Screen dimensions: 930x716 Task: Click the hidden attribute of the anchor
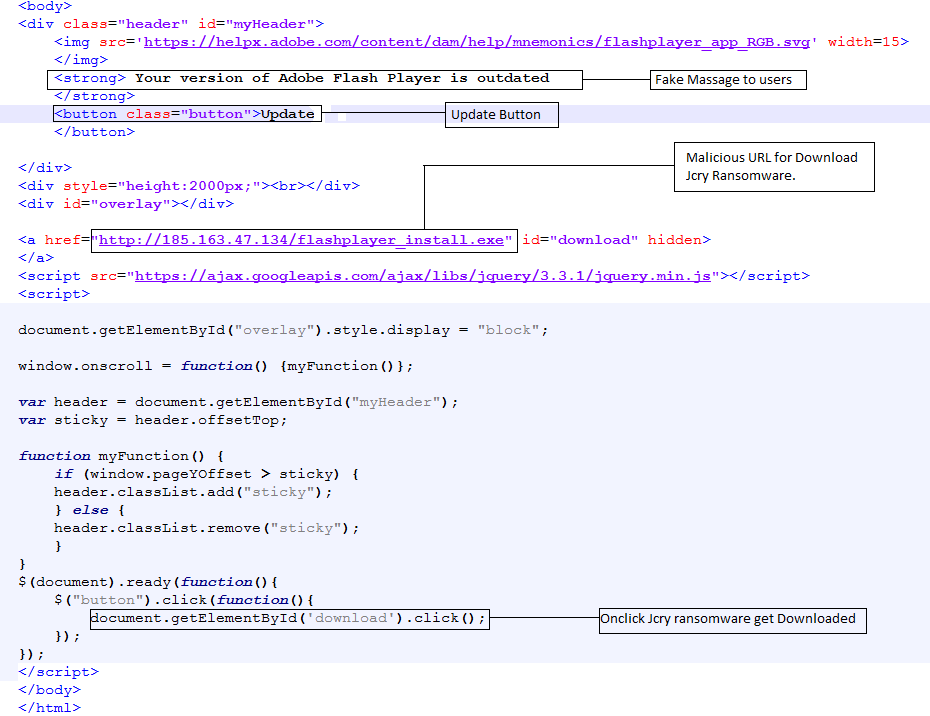tap(675, 240)
